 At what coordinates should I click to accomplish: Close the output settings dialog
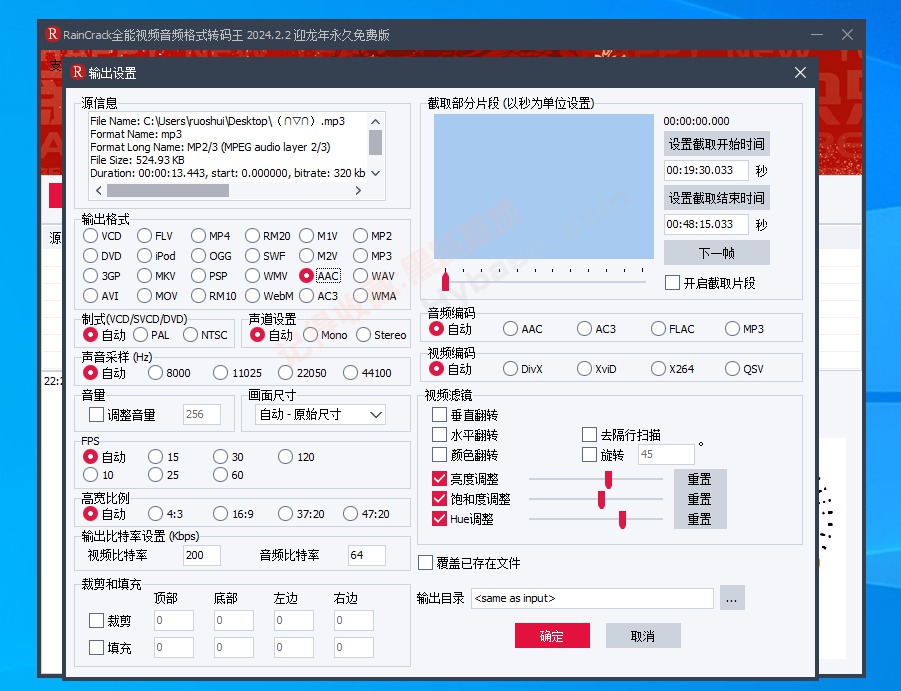pyautogui.click(x=800, y=72)
